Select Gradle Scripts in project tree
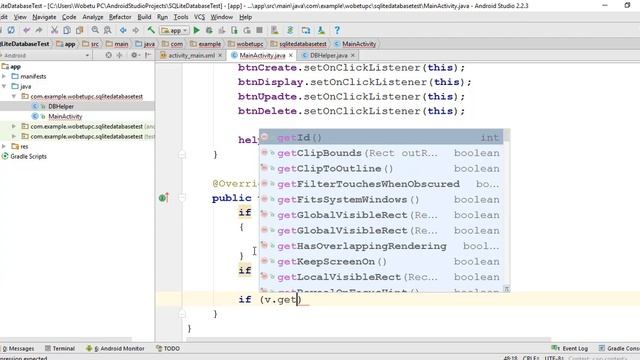640x360 pixels. pyautogui.click(x=28, y=156)
